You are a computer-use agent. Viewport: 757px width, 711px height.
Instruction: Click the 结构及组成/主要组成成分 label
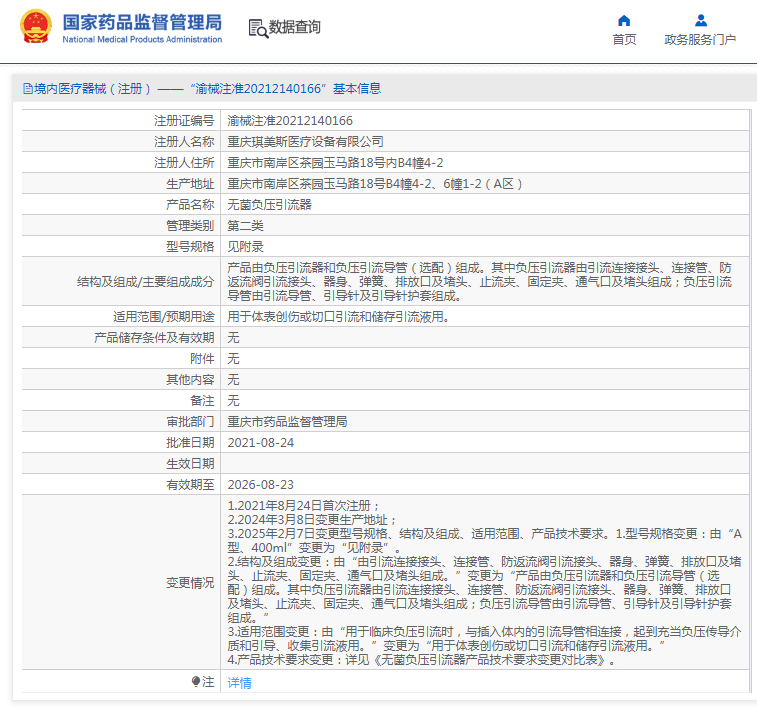pos(145,282)
